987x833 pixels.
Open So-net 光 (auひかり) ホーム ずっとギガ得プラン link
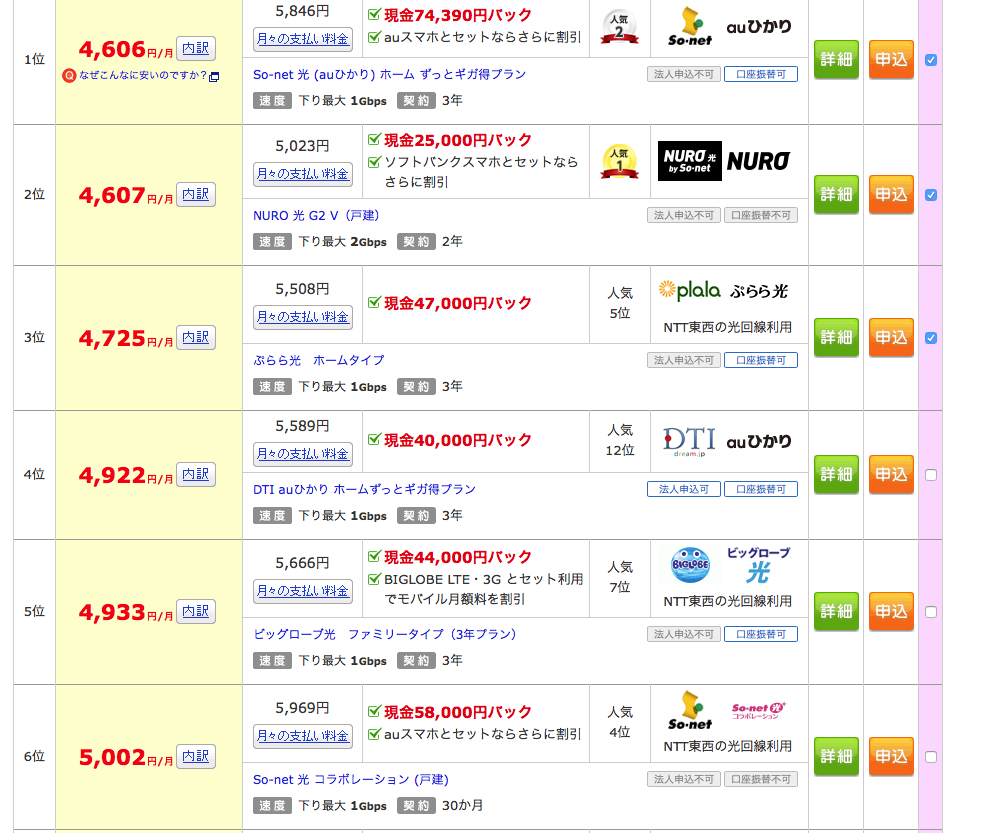point(389,74)
